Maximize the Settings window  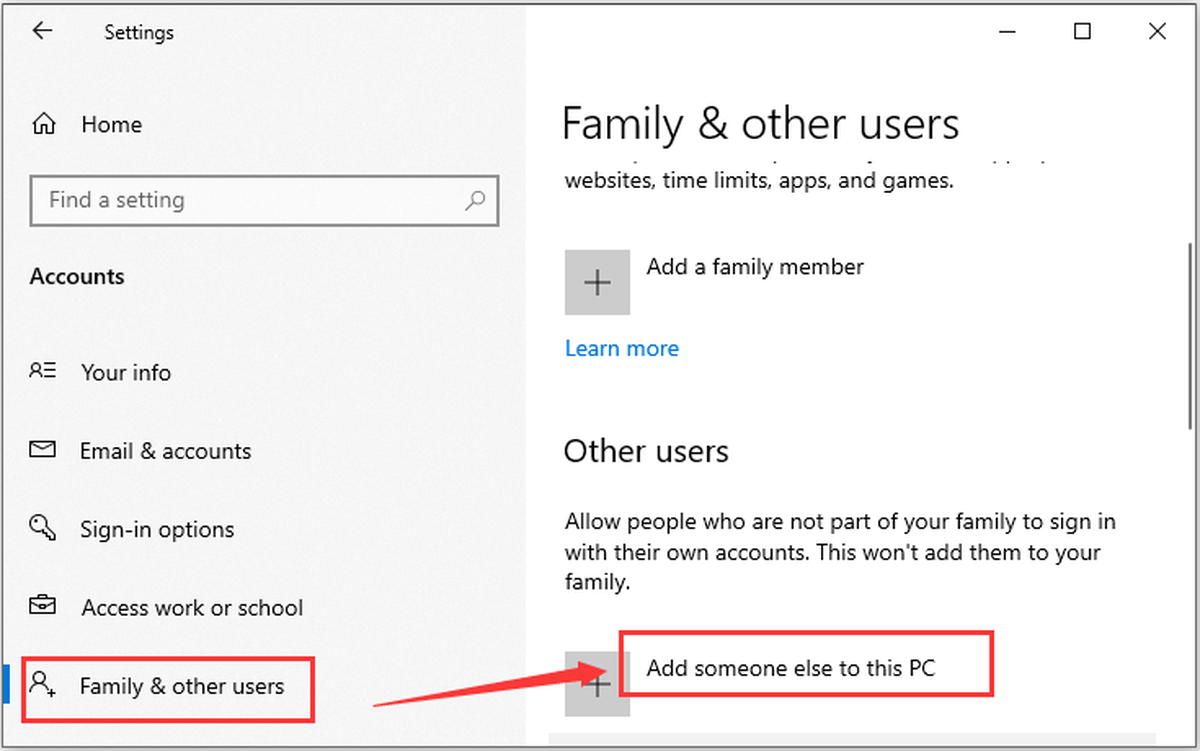click(1082, 32)
